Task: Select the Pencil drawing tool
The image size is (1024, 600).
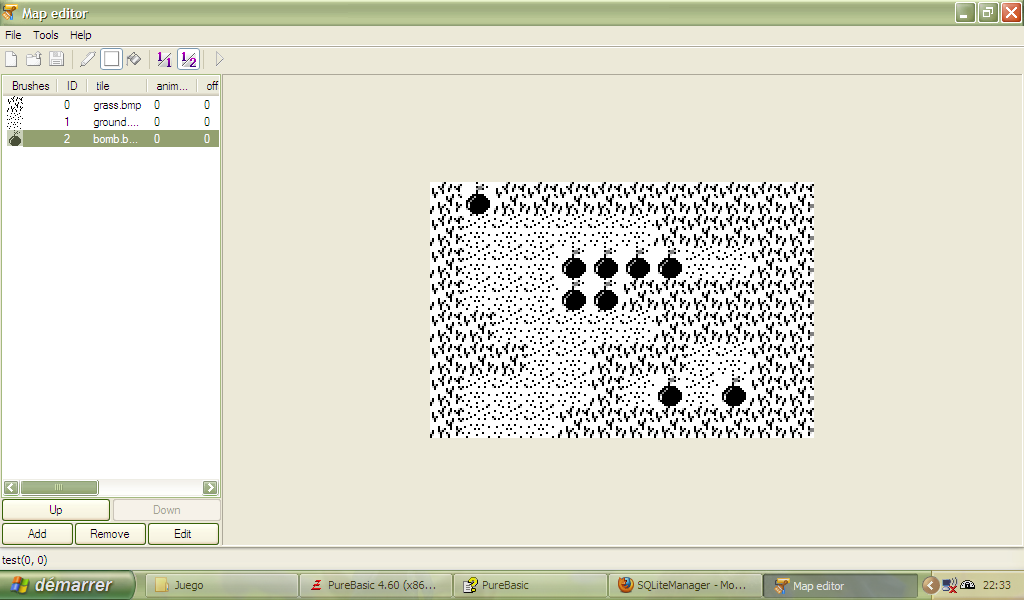Action: click(x=88, y=59)
